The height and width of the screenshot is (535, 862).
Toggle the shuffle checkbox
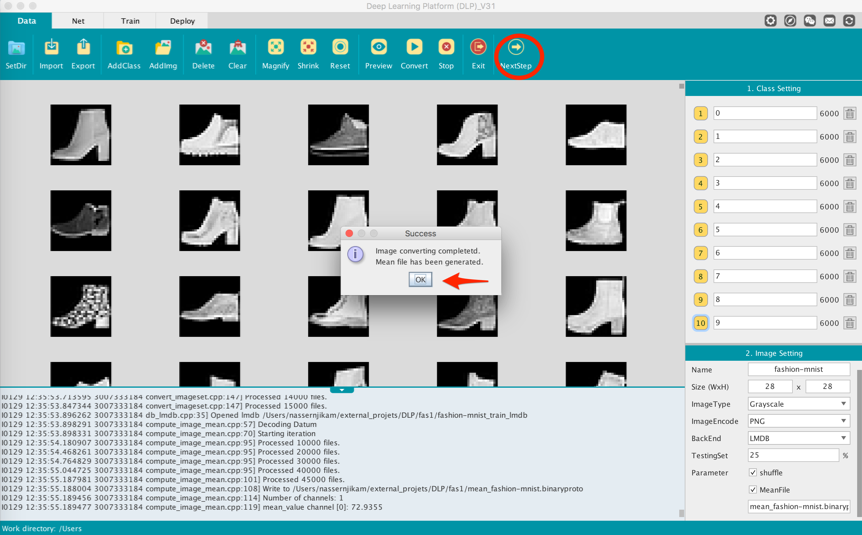753,473
